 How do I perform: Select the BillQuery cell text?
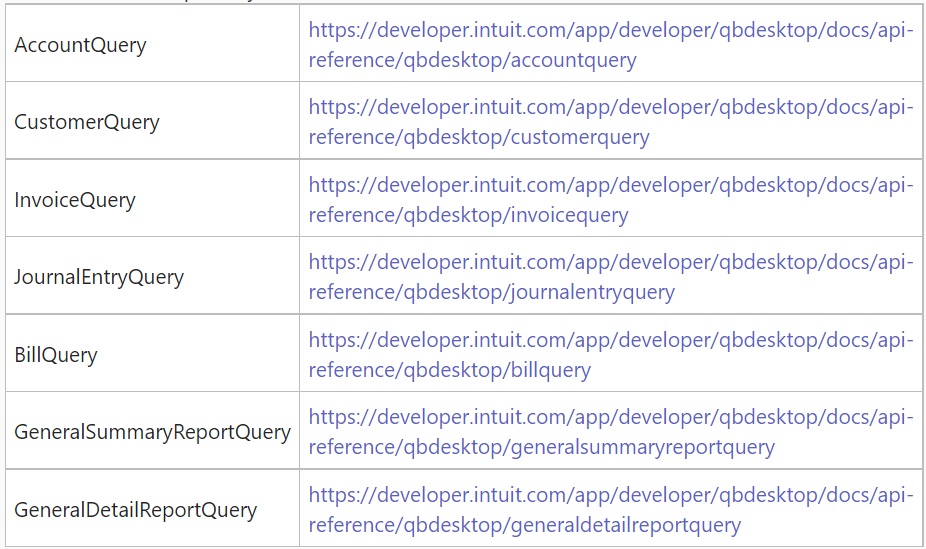[x=56, y=355]
